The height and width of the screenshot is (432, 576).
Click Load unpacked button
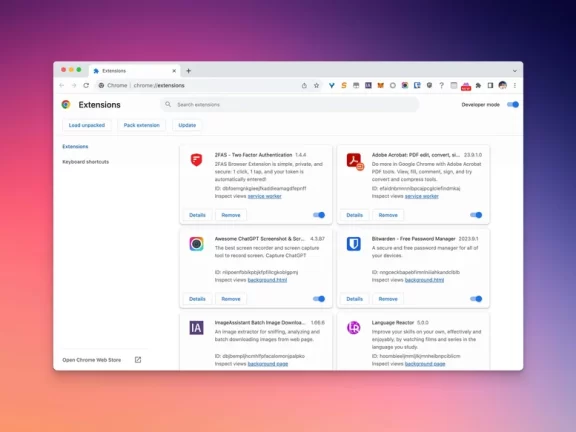[87, 125]
